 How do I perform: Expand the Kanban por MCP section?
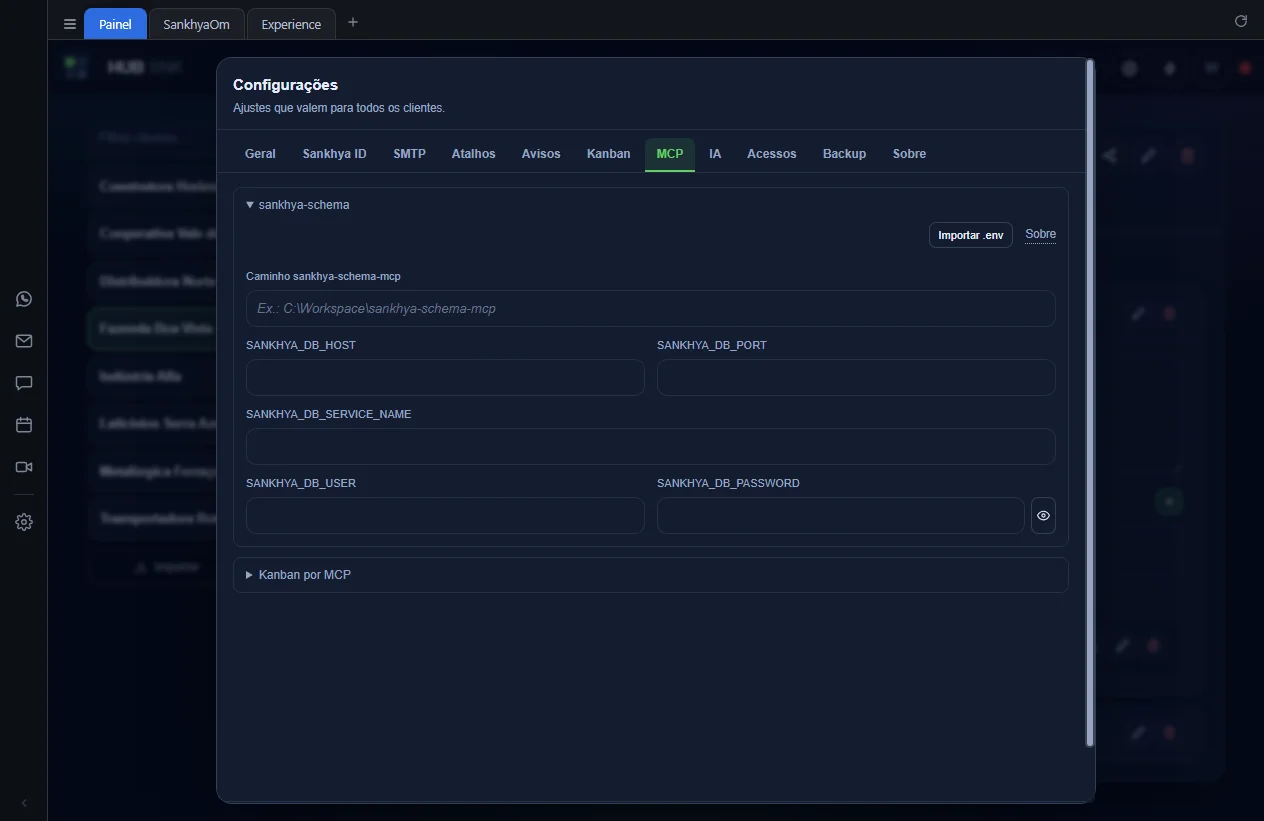(x=298, y=575)
